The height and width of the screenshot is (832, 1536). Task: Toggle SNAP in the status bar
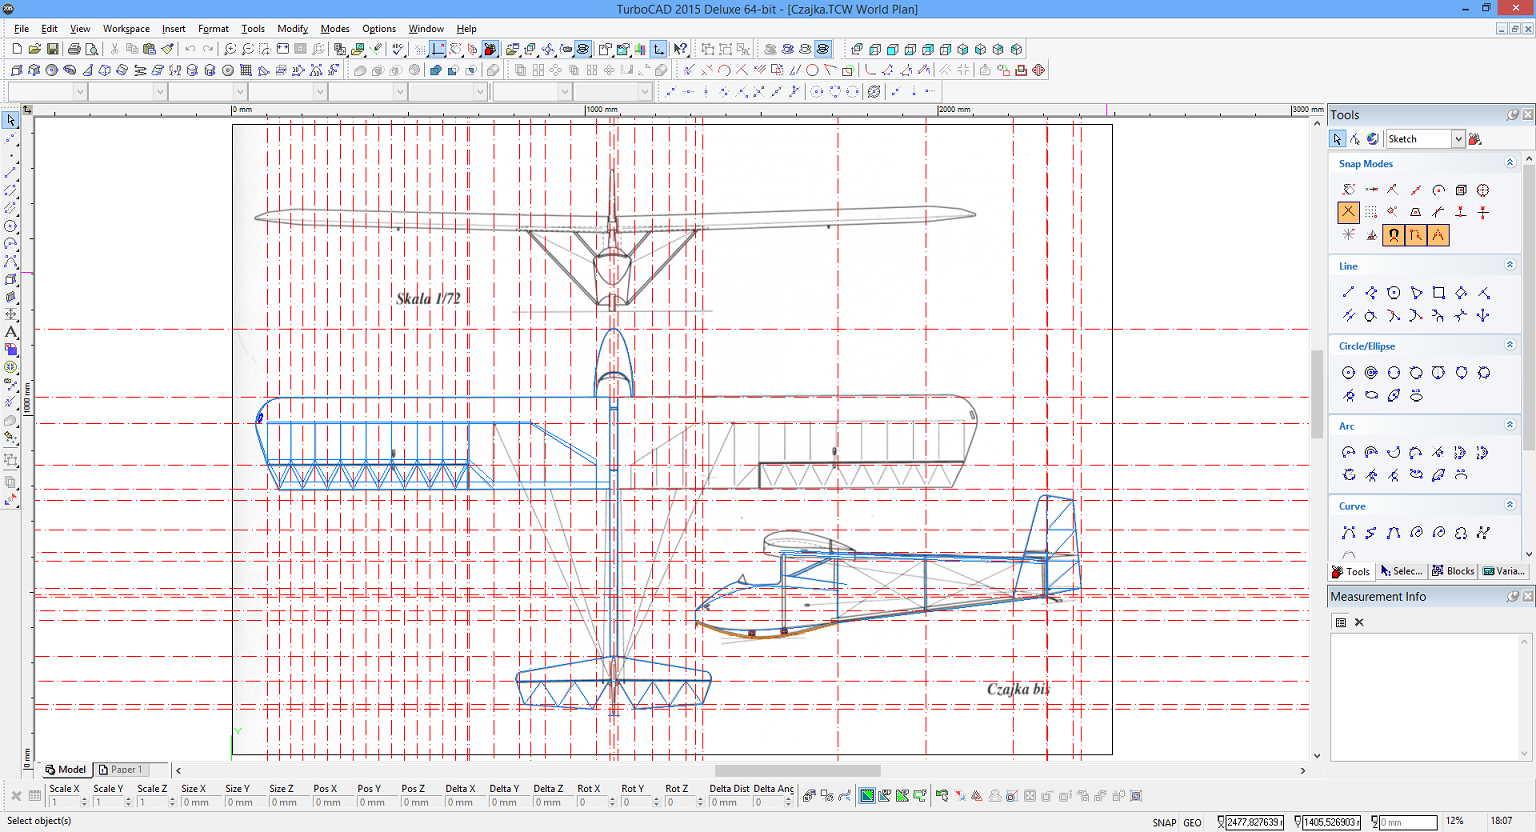(1164, 822)
